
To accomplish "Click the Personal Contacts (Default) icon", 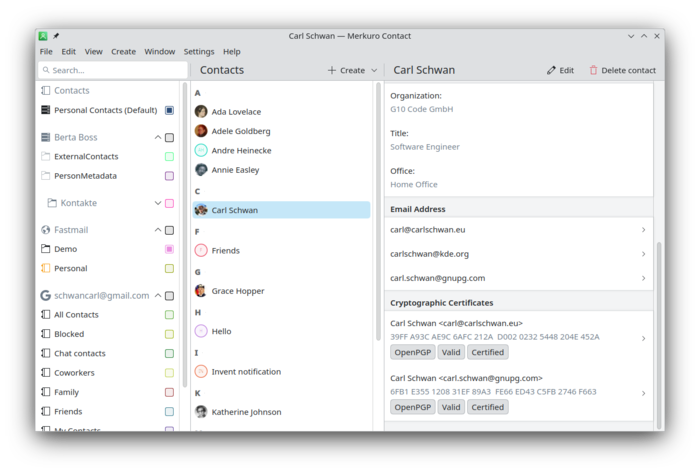I will click(x=46, y=110).
